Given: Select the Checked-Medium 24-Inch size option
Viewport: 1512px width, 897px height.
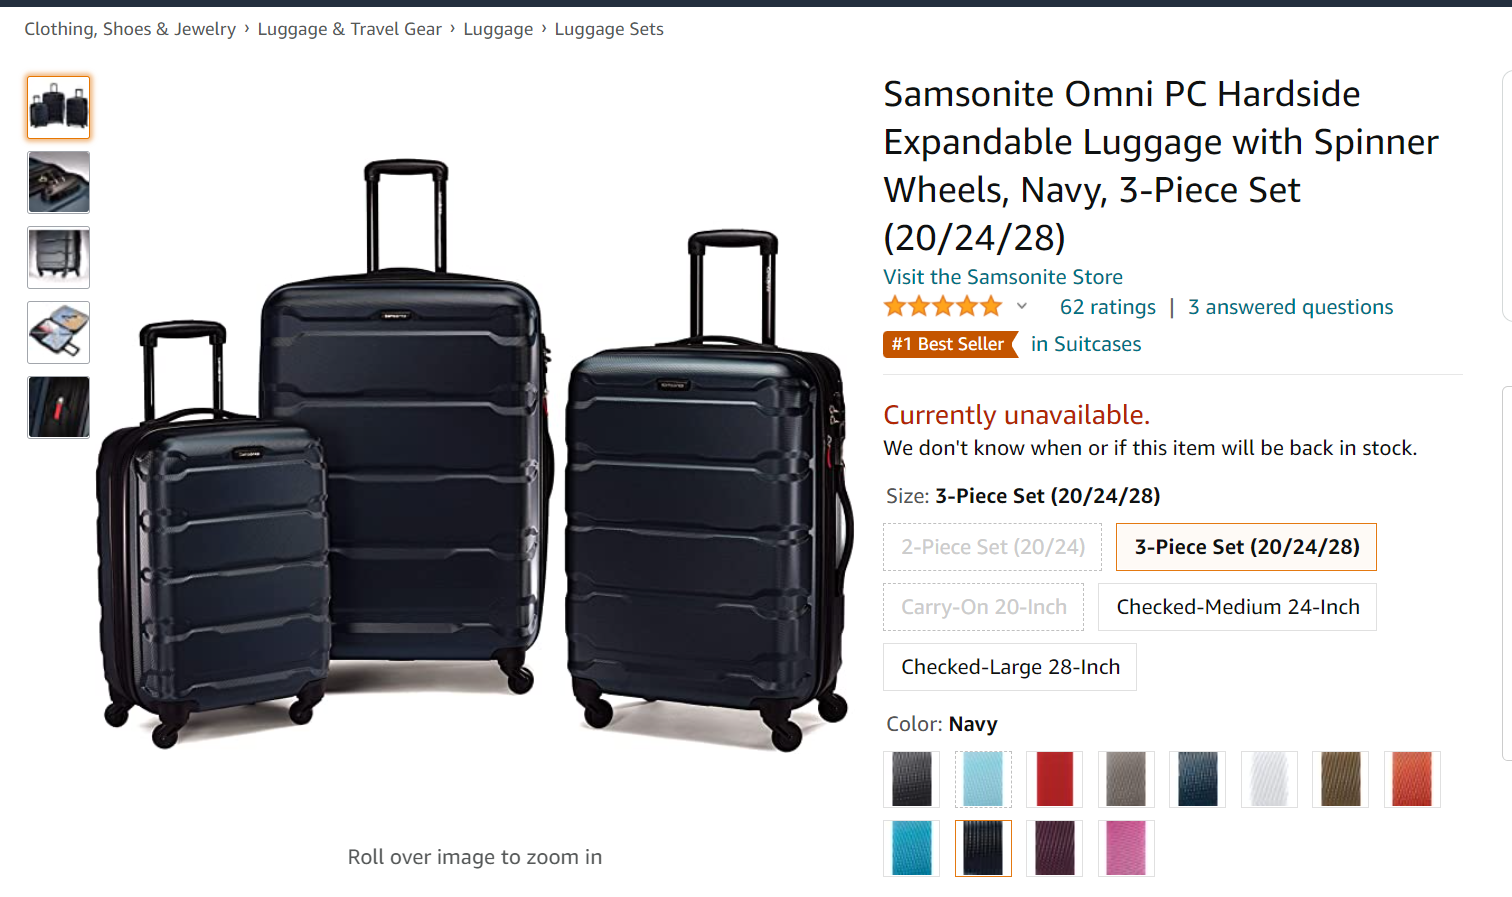Looking at the screenshot, I should tap(1237, 607).
